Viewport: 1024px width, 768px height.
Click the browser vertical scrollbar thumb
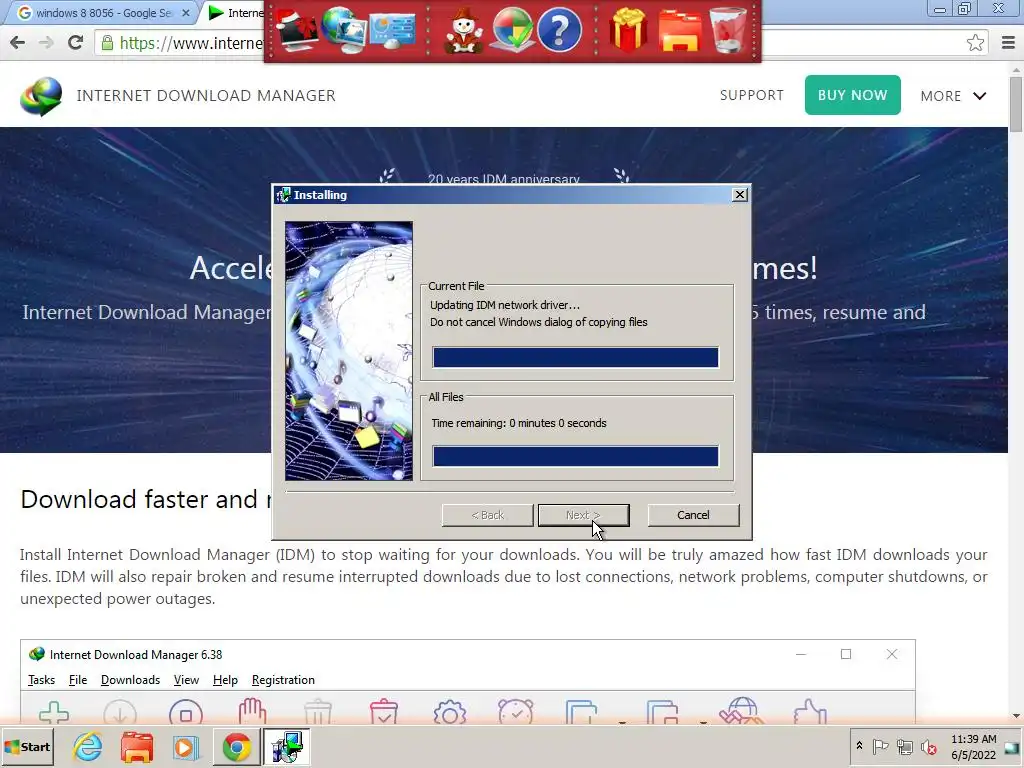[x=1016, y=103]
